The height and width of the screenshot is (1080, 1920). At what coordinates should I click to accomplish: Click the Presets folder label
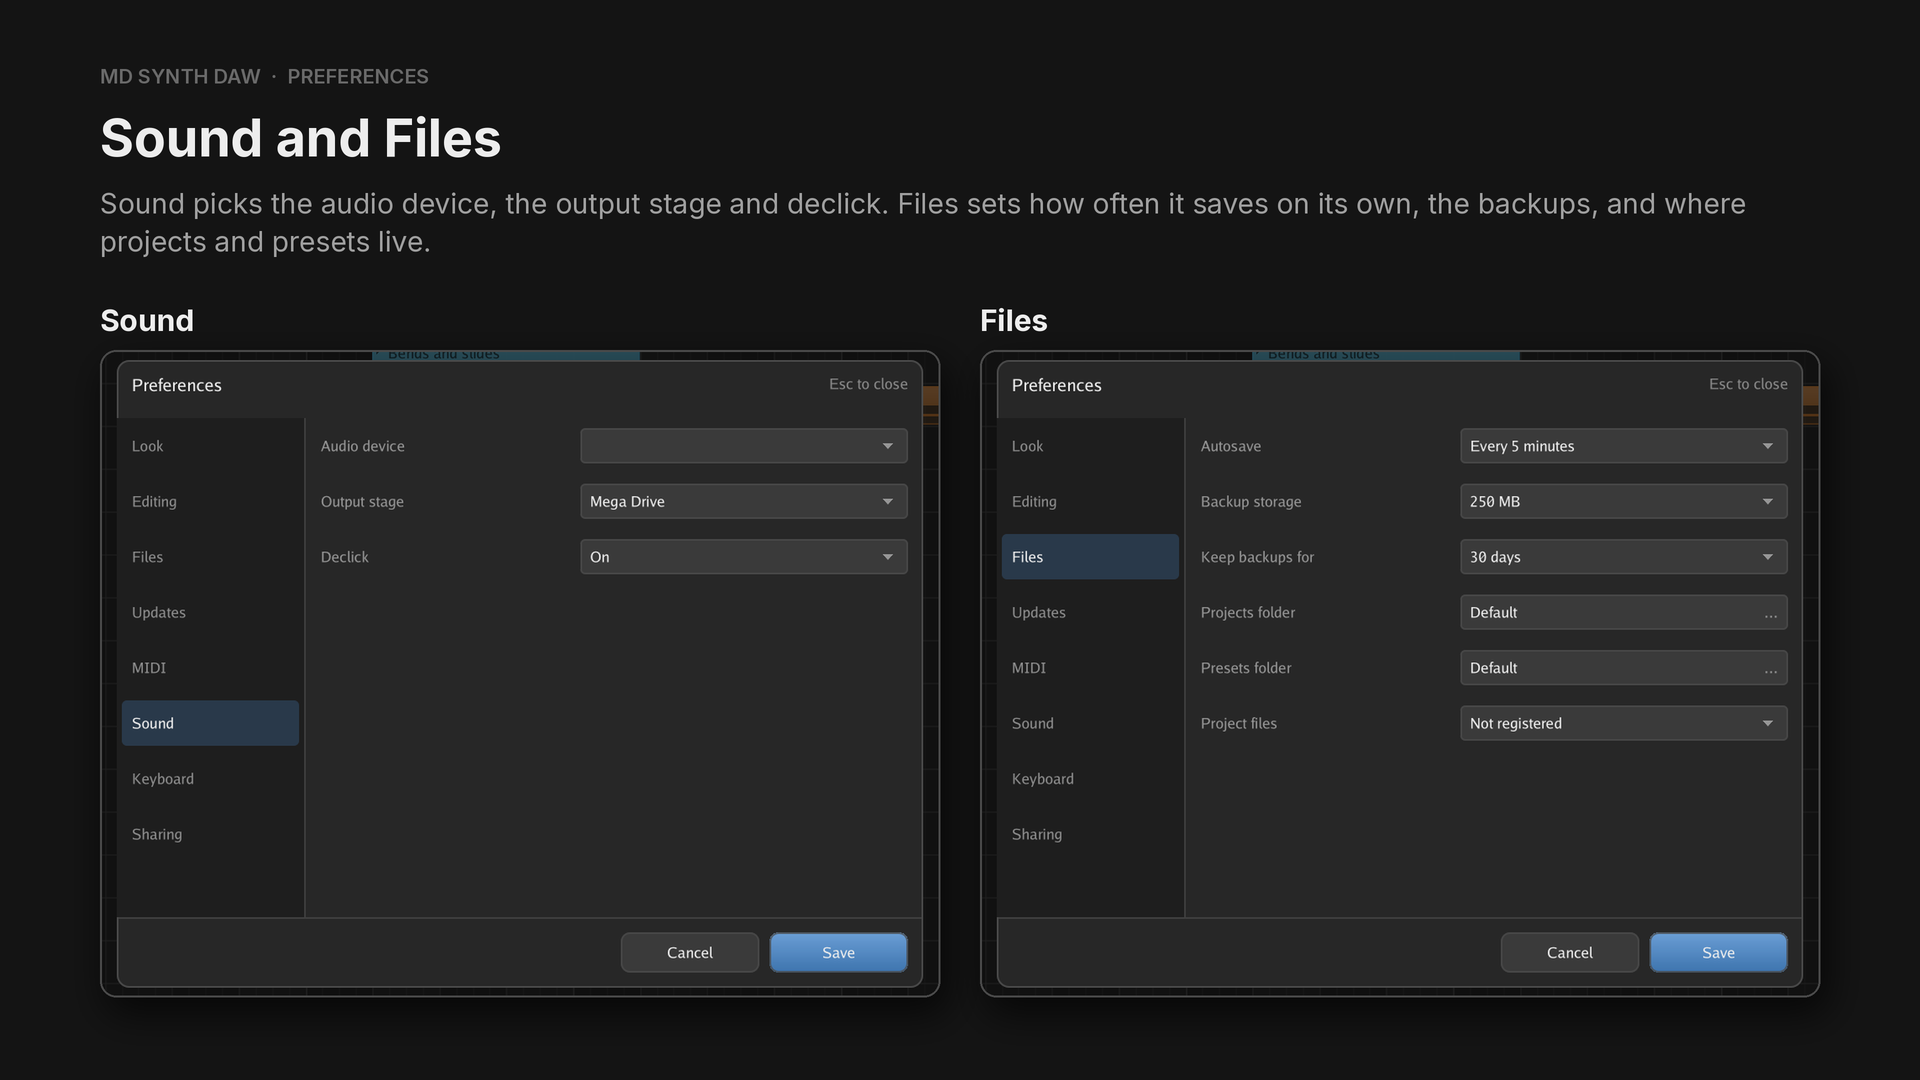1245,668
